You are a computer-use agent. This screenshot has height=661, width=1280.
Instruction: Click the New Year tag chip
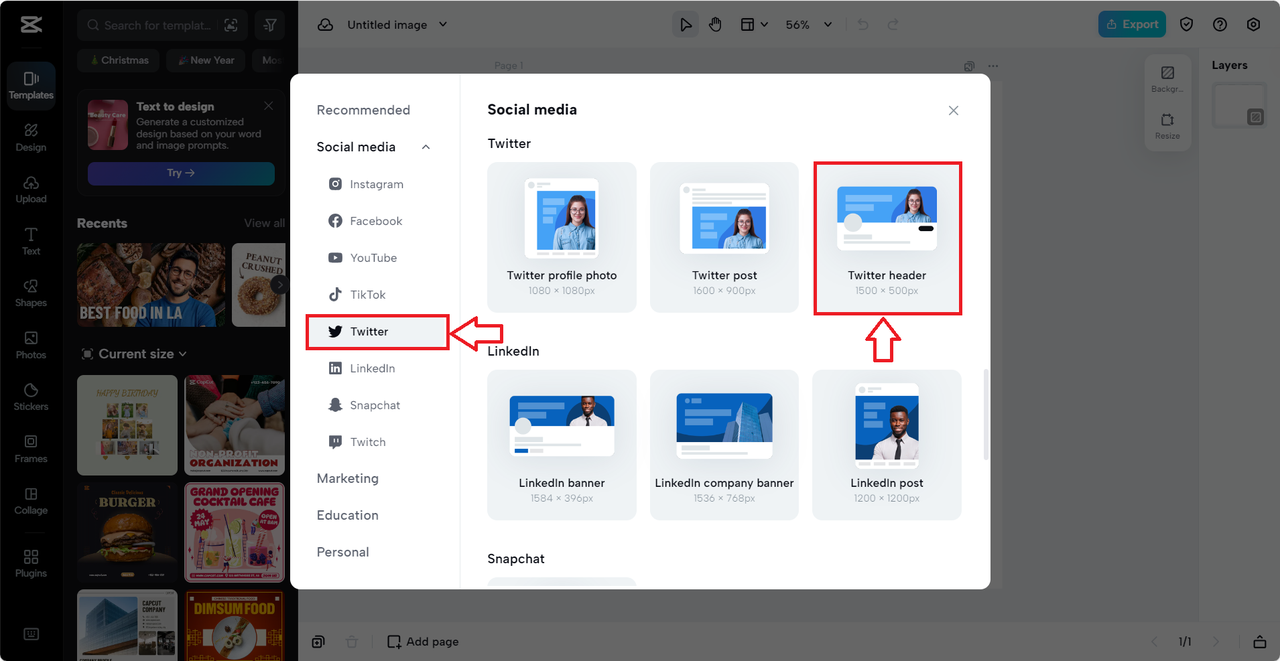(205, 60)
